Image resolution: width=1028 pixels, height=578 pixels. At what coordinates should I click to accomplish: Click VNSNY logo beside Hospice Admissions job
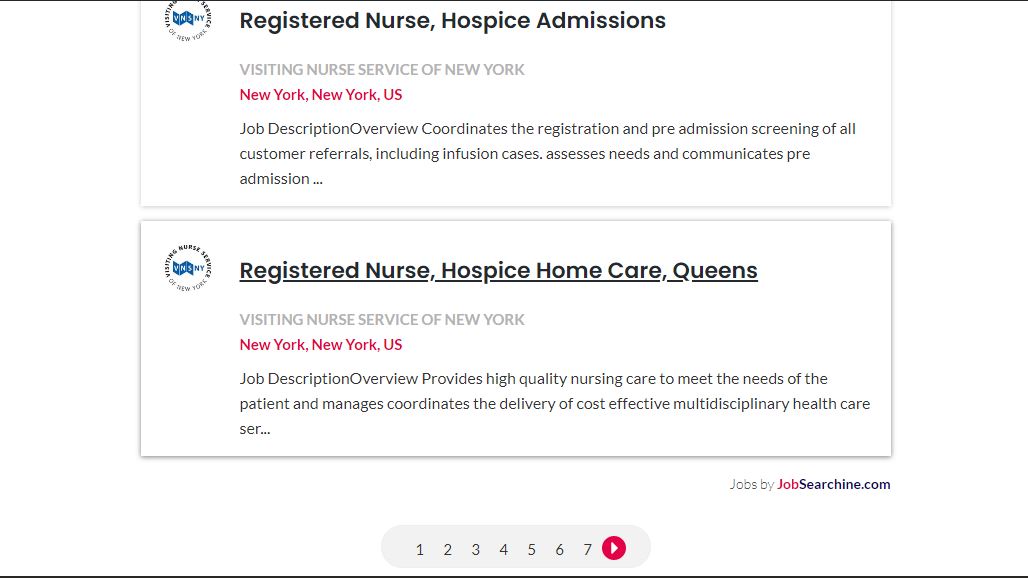[x=188, y=20]
